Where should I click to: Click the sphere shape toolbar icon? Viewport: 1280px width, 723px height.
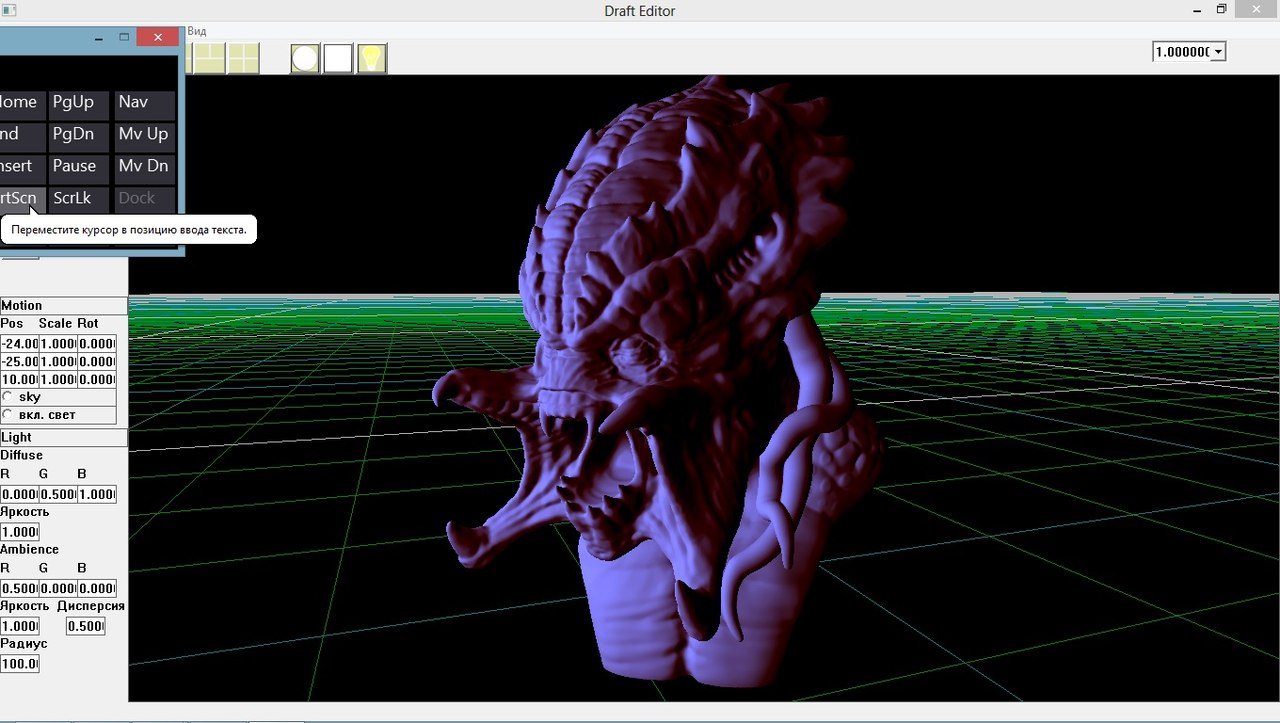tap(305, 59)
